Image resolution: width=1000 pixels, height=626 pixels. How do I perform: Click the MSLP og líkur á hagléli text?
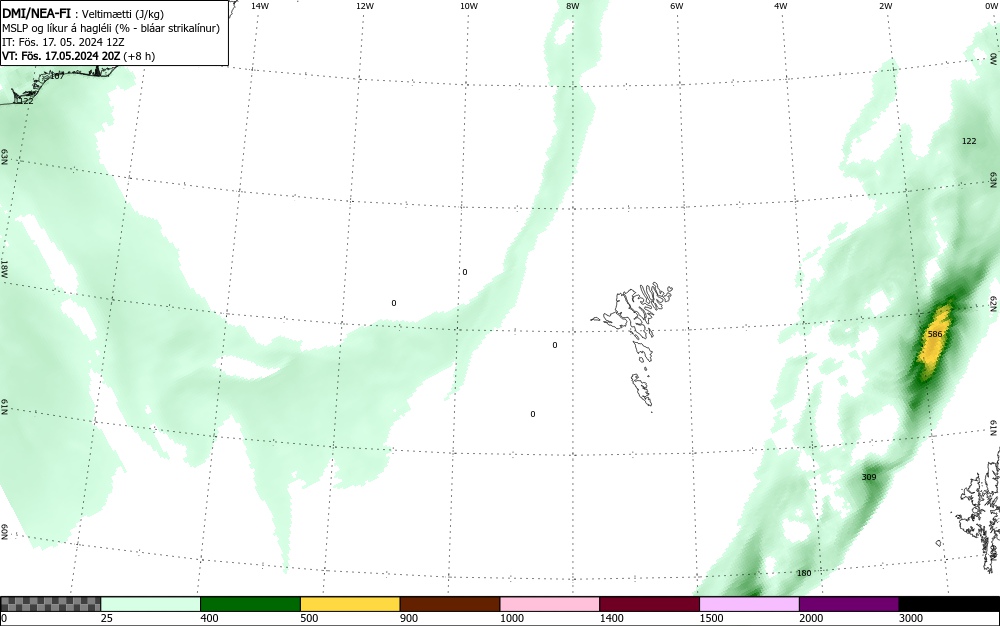tap(111, 28)
